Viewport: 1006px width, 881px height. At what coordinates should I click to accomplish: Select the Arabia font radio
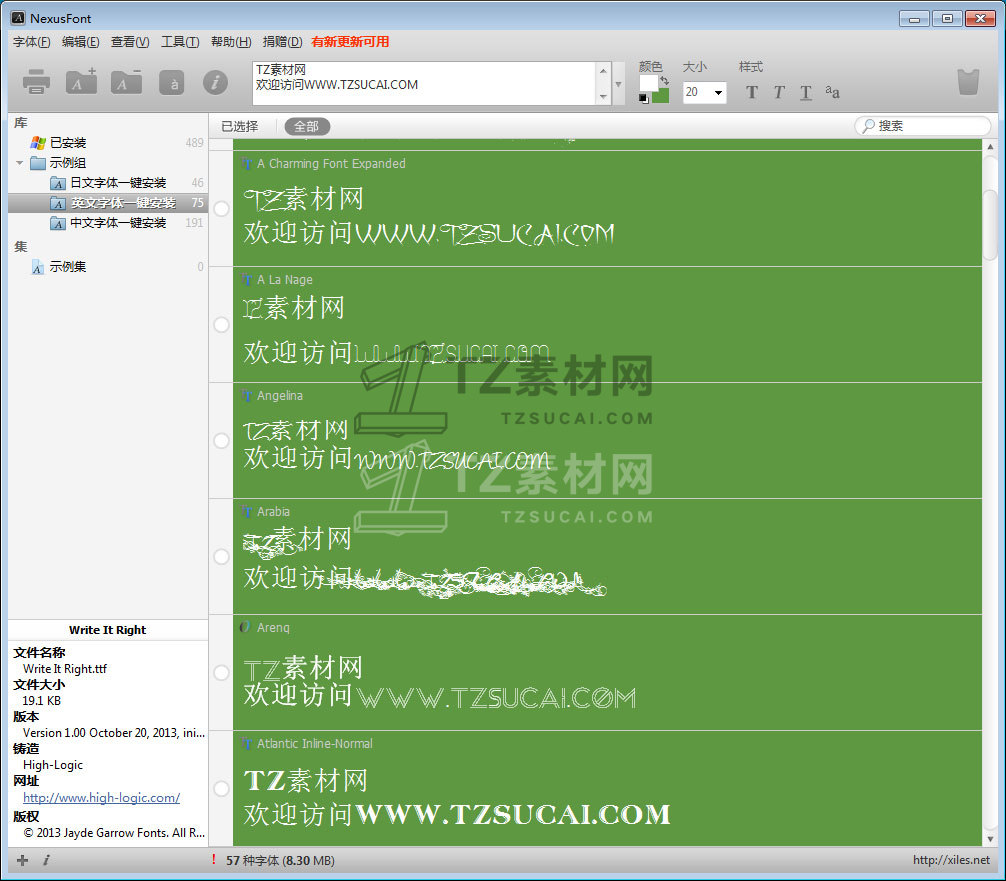point(221,556)
